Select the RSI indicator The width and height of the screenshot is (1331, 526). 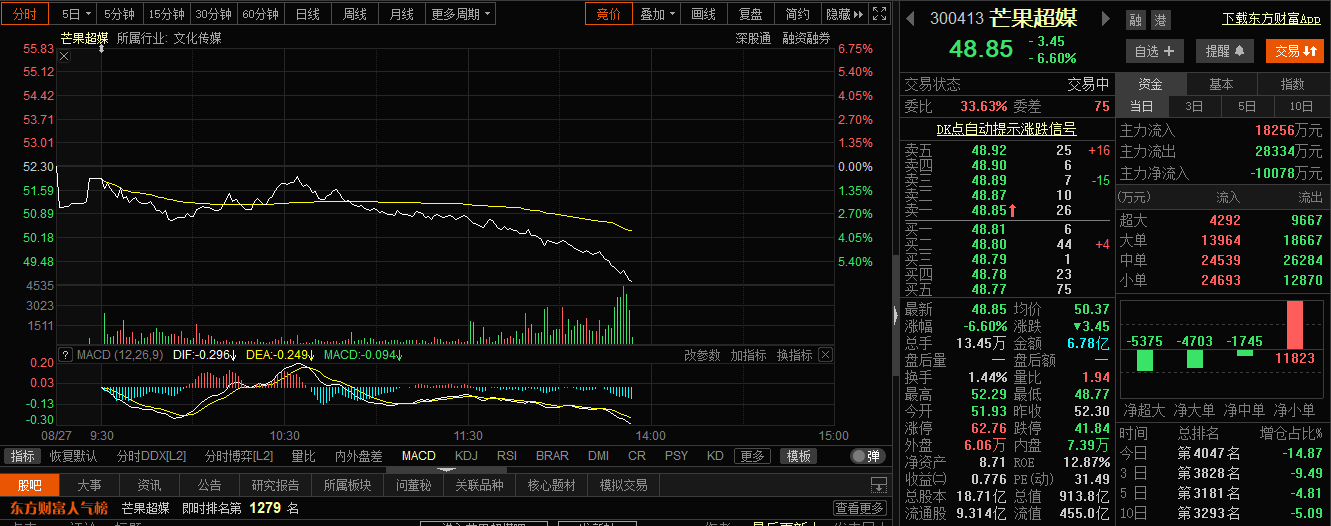coord(507,456)
